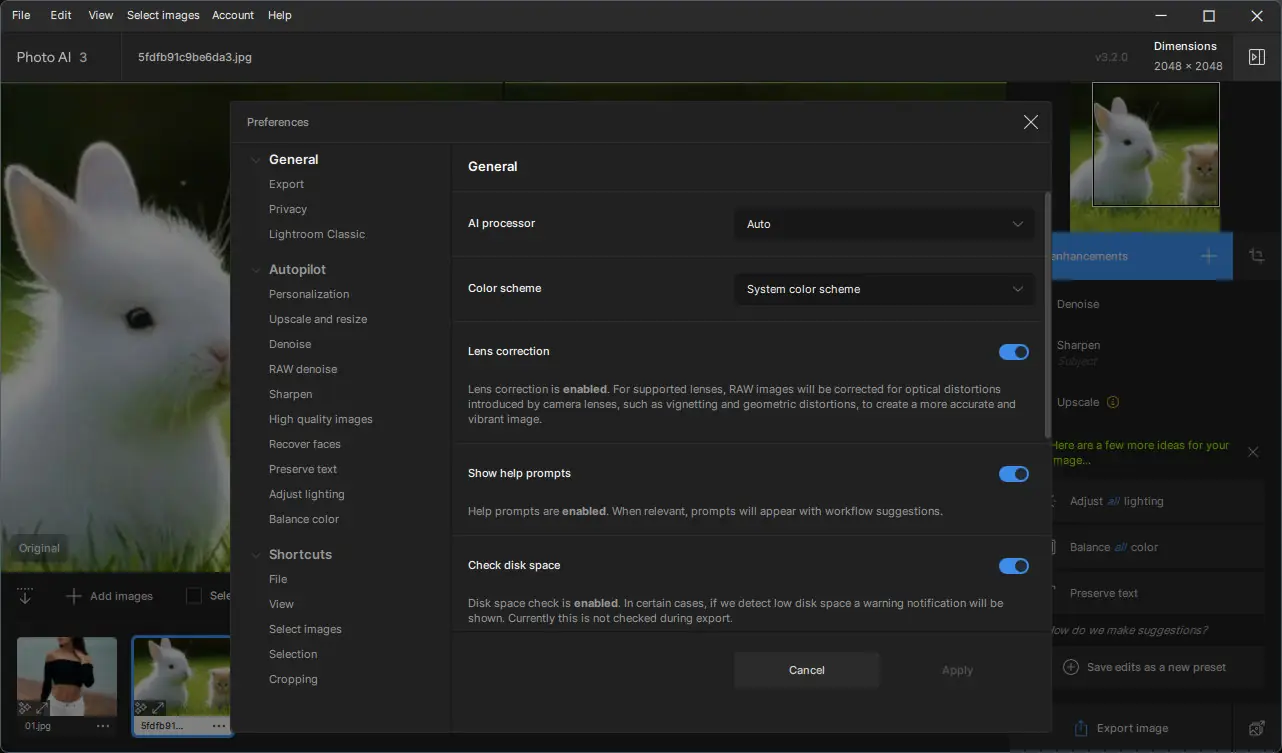
Task: Click the collapse filmstrip arrow icon
Action: point(25,596)
